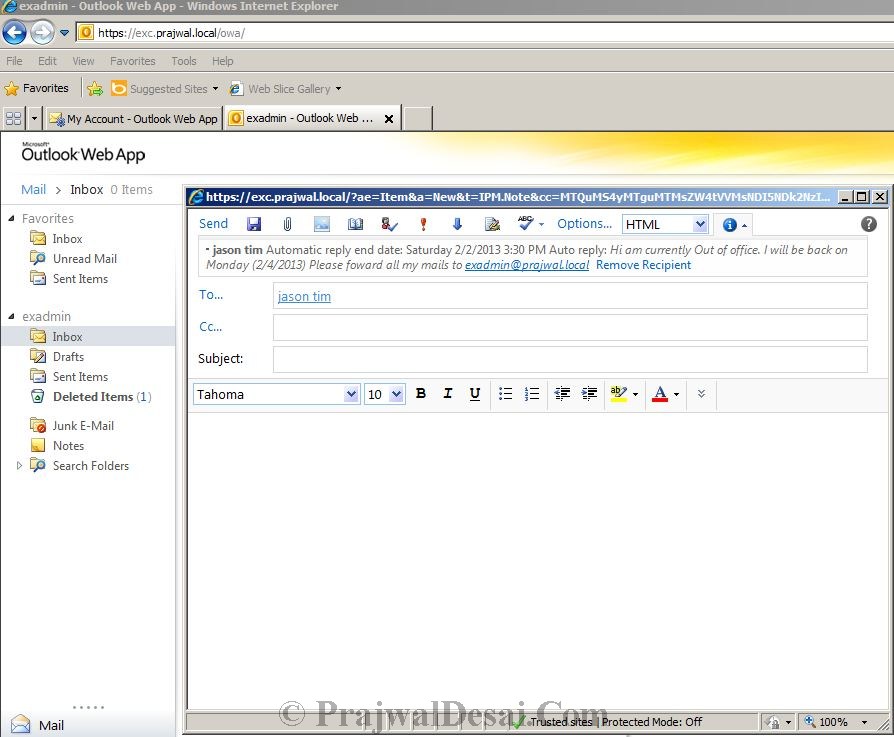Open the font color dropdown arrow
894x737 pixels.
click(676, 394)
